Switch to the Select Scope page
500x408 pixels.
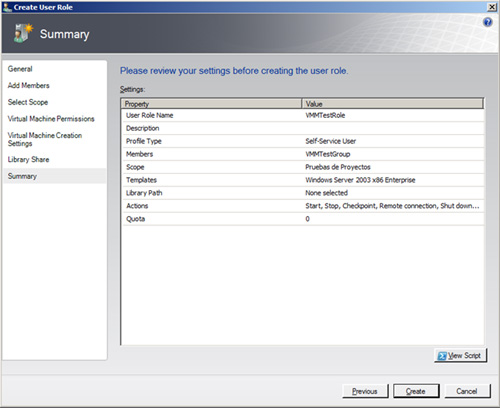28,102
